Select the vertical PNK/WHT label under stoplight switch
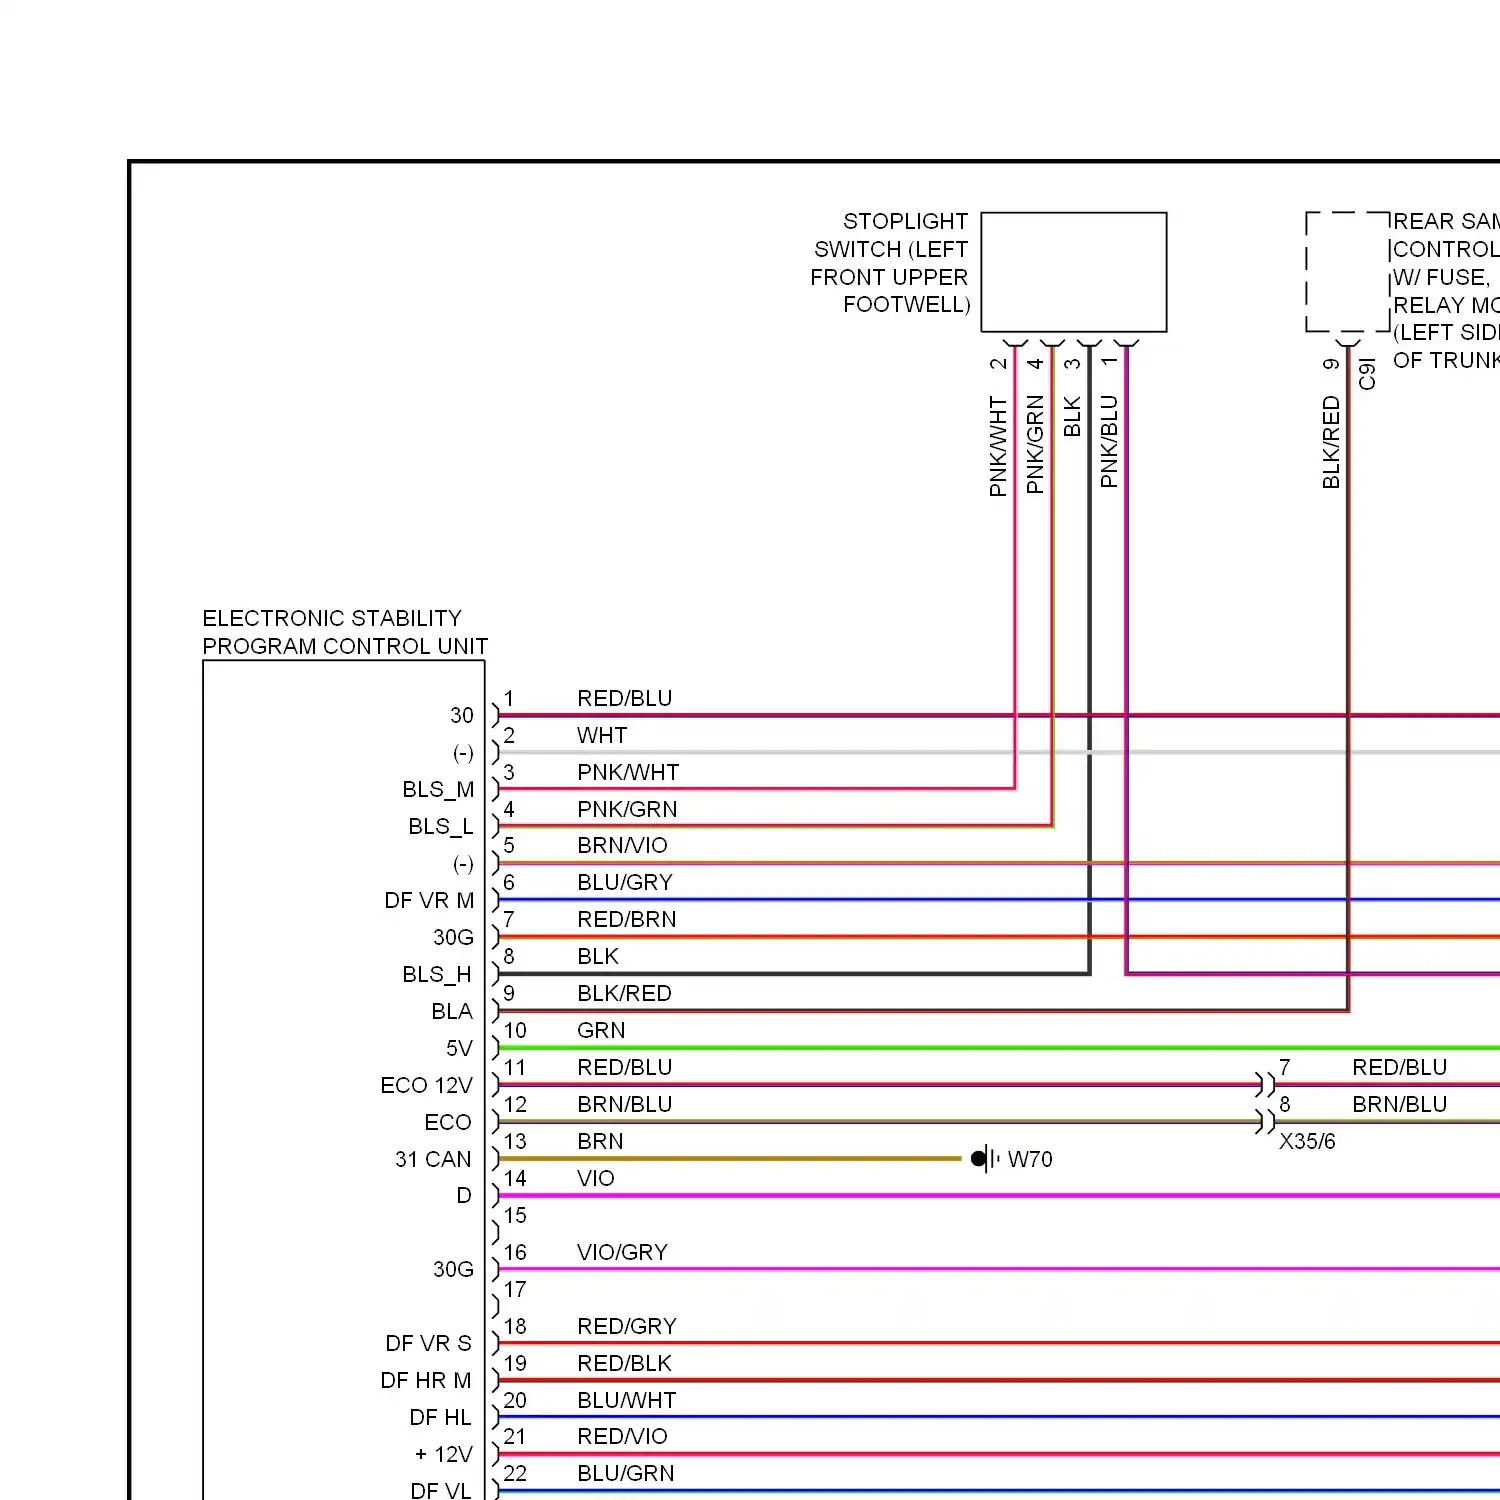The width and height of the screenshot is (1500, 1500). pos(998,446)
